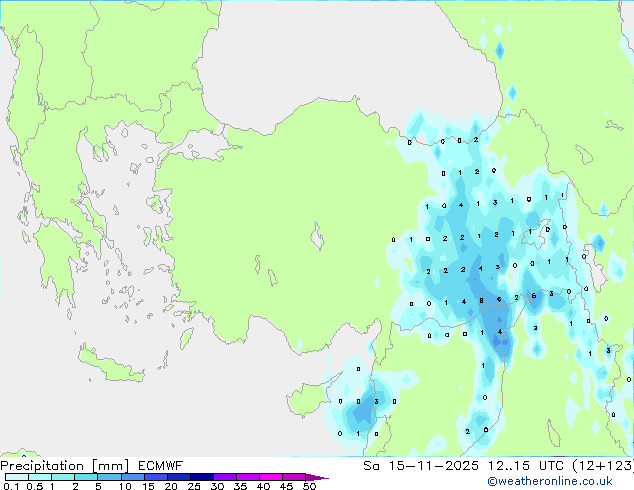Viewport: 634px width, 490px height.
Task: Click the '12..15 UTC' time text
Action: coord(525,466)
